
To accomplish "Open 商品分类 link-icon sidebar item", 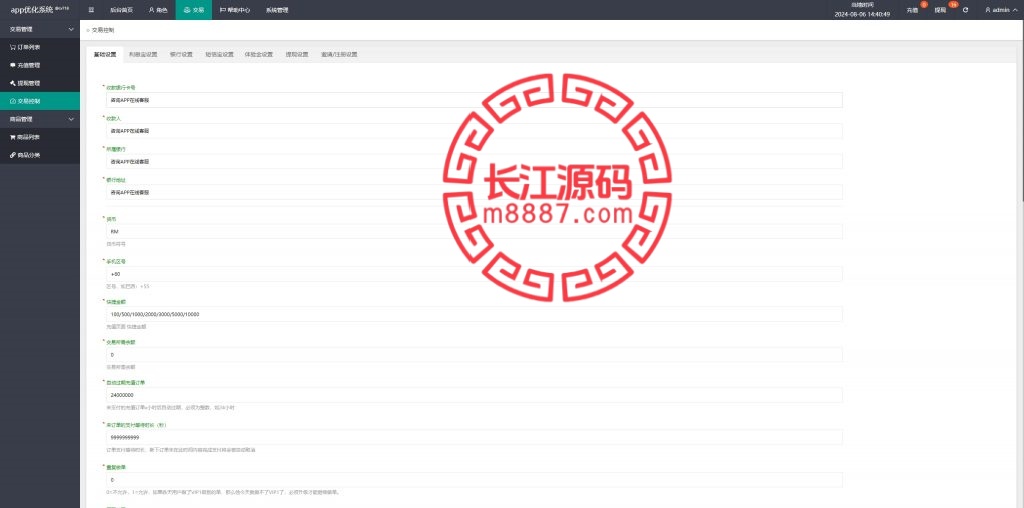I will [40, 155].
